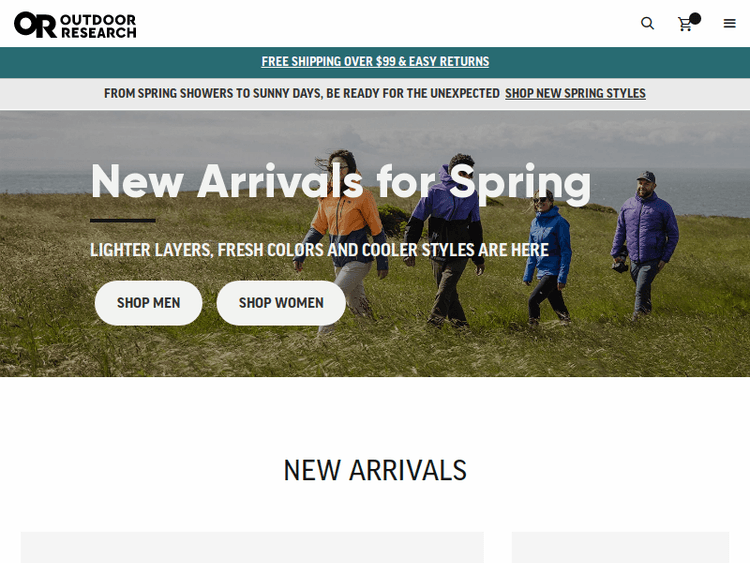Click the NEW ARRIVALS section heading
The width and height of the screenshot is (750, 563).
pyautogui.click(x=375, y=470)
